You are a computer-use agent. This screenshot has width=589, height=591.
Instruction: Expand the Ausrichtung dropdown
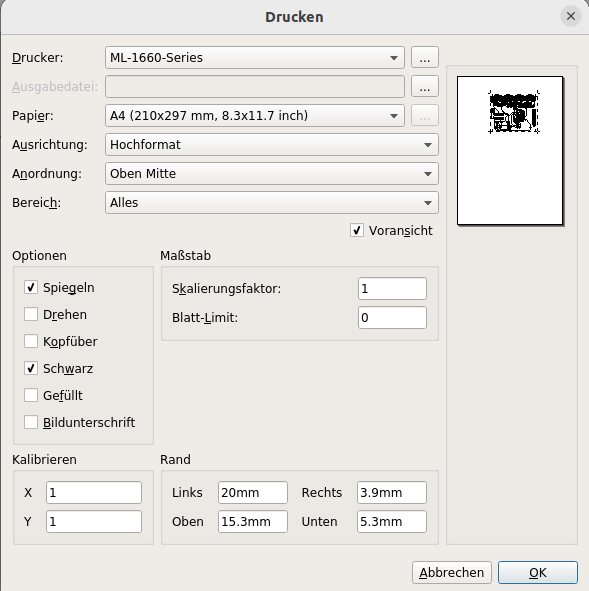click(x=272, y=145)
